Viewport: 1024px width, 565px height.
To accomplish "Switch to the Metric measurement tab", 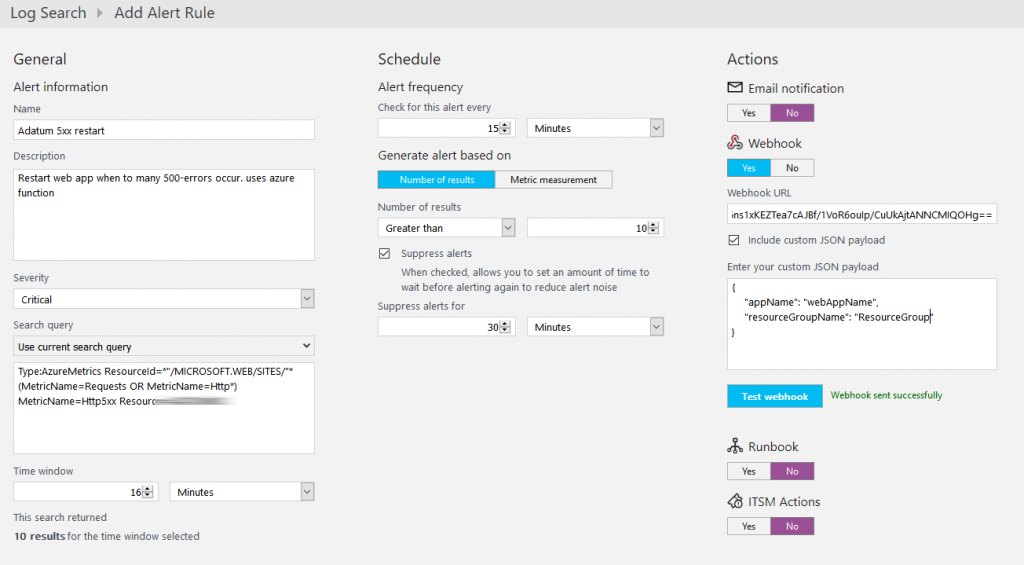I will coord(553,180).
